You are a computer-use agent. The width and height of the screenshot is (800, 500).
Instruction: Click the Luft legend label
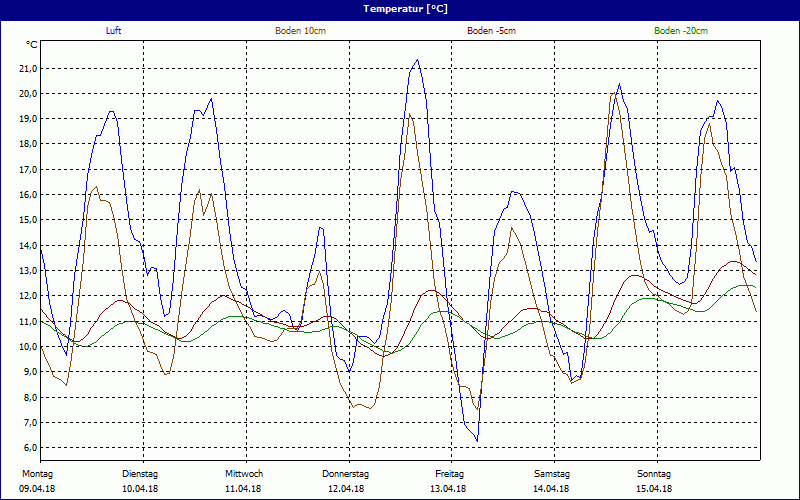113,31
